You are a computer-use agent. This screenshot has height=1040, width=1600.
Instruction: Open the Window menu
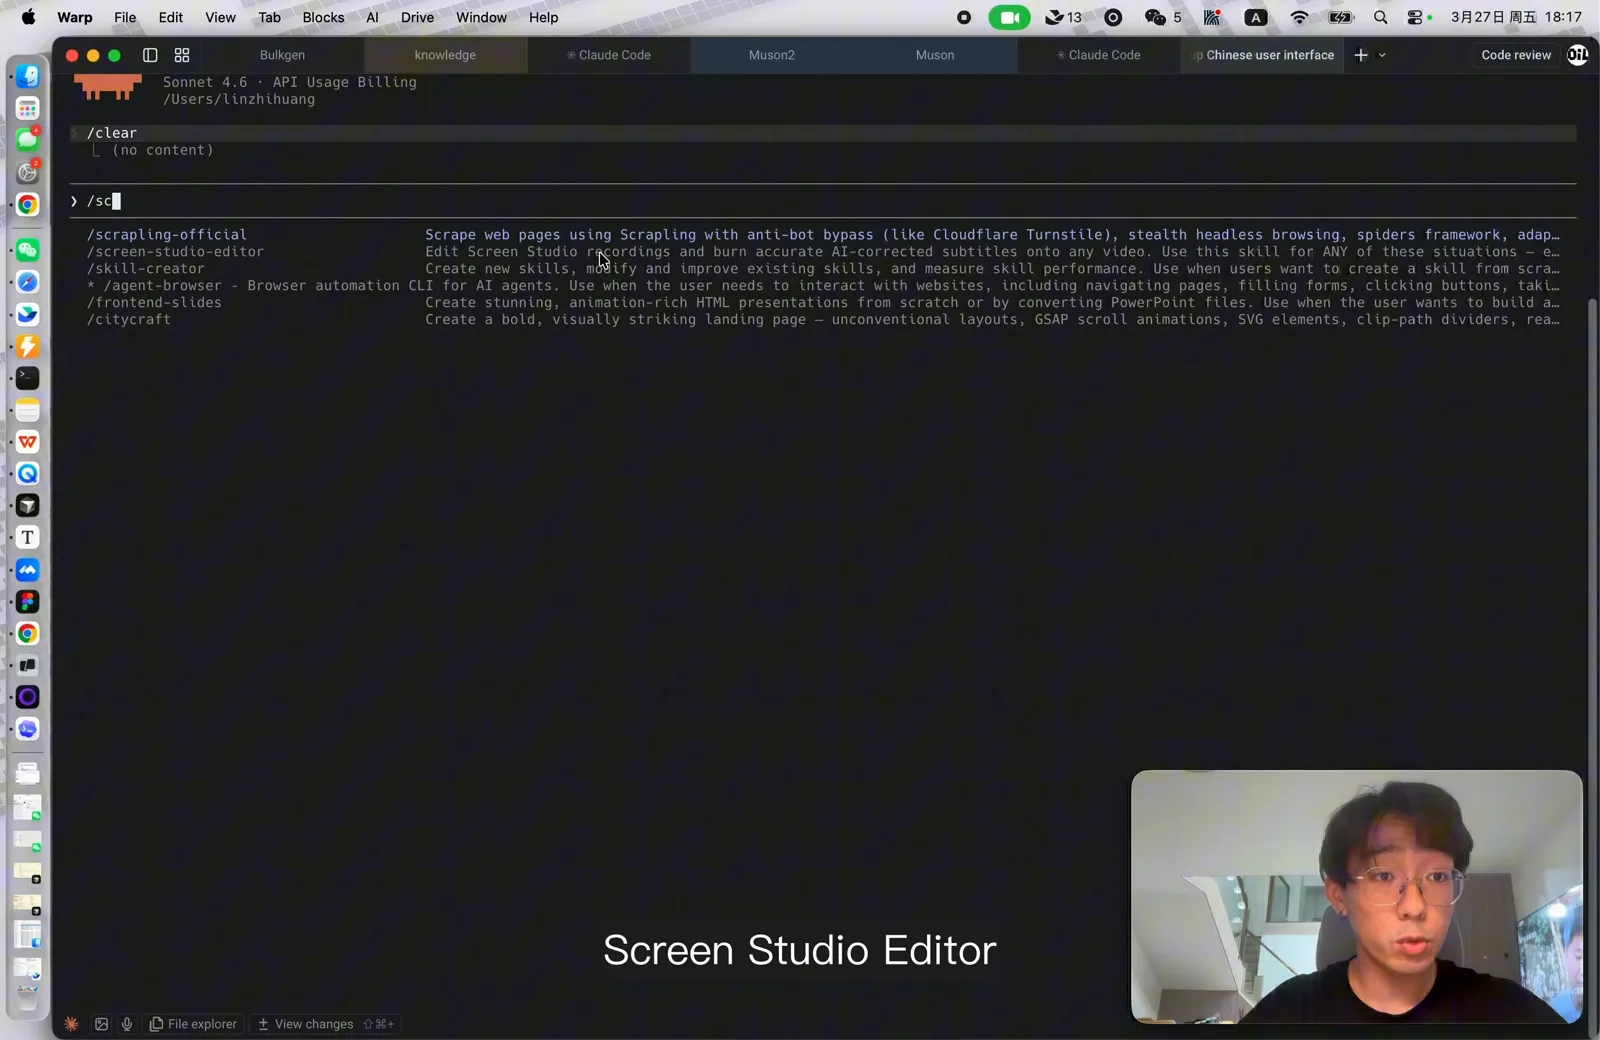click(481, 17)
